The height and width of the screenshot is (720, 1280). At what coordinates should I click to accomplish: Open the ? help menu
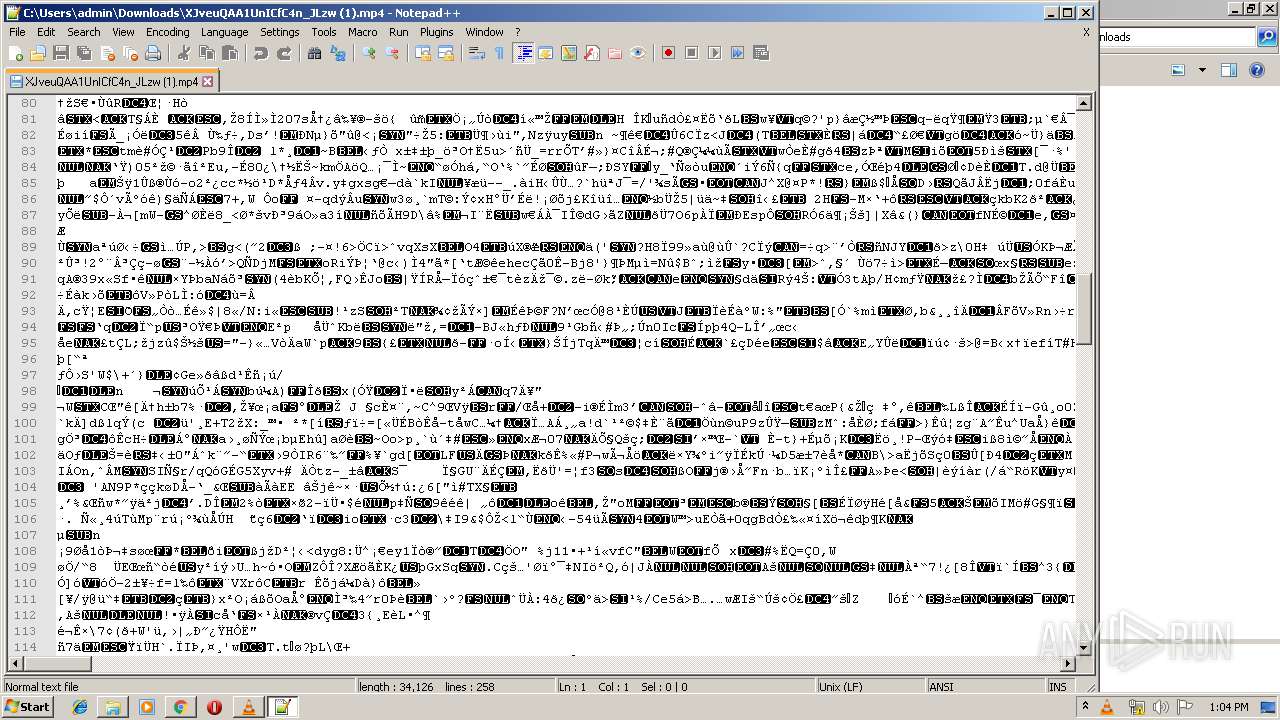click(517, 32)
